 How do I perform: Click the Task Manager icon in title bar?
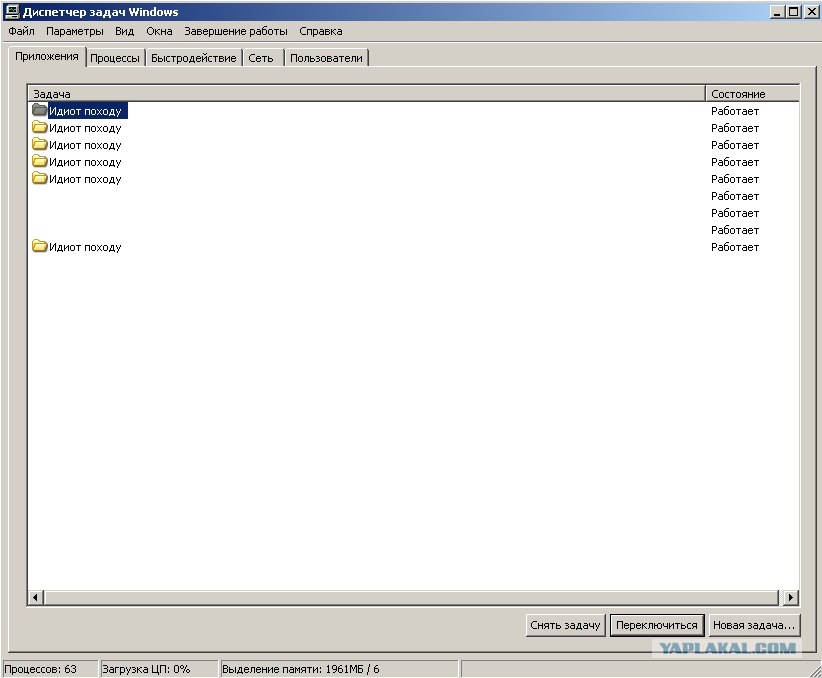[11, 11]
